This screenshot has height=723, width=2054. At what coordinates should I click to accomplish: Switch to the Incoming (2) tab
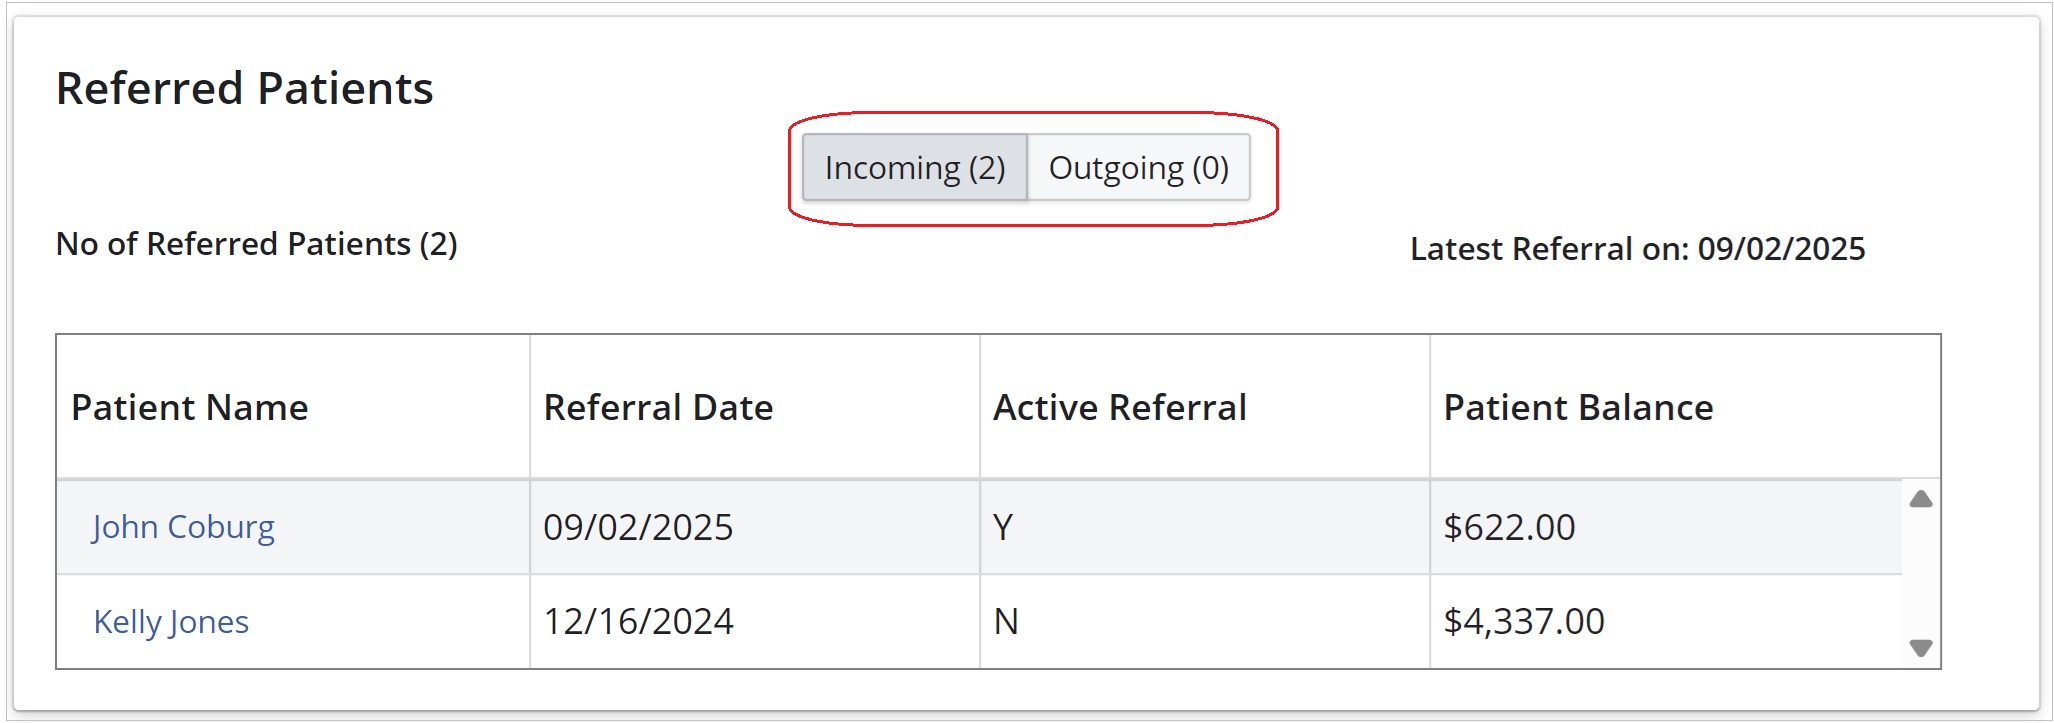coord(914,168)
